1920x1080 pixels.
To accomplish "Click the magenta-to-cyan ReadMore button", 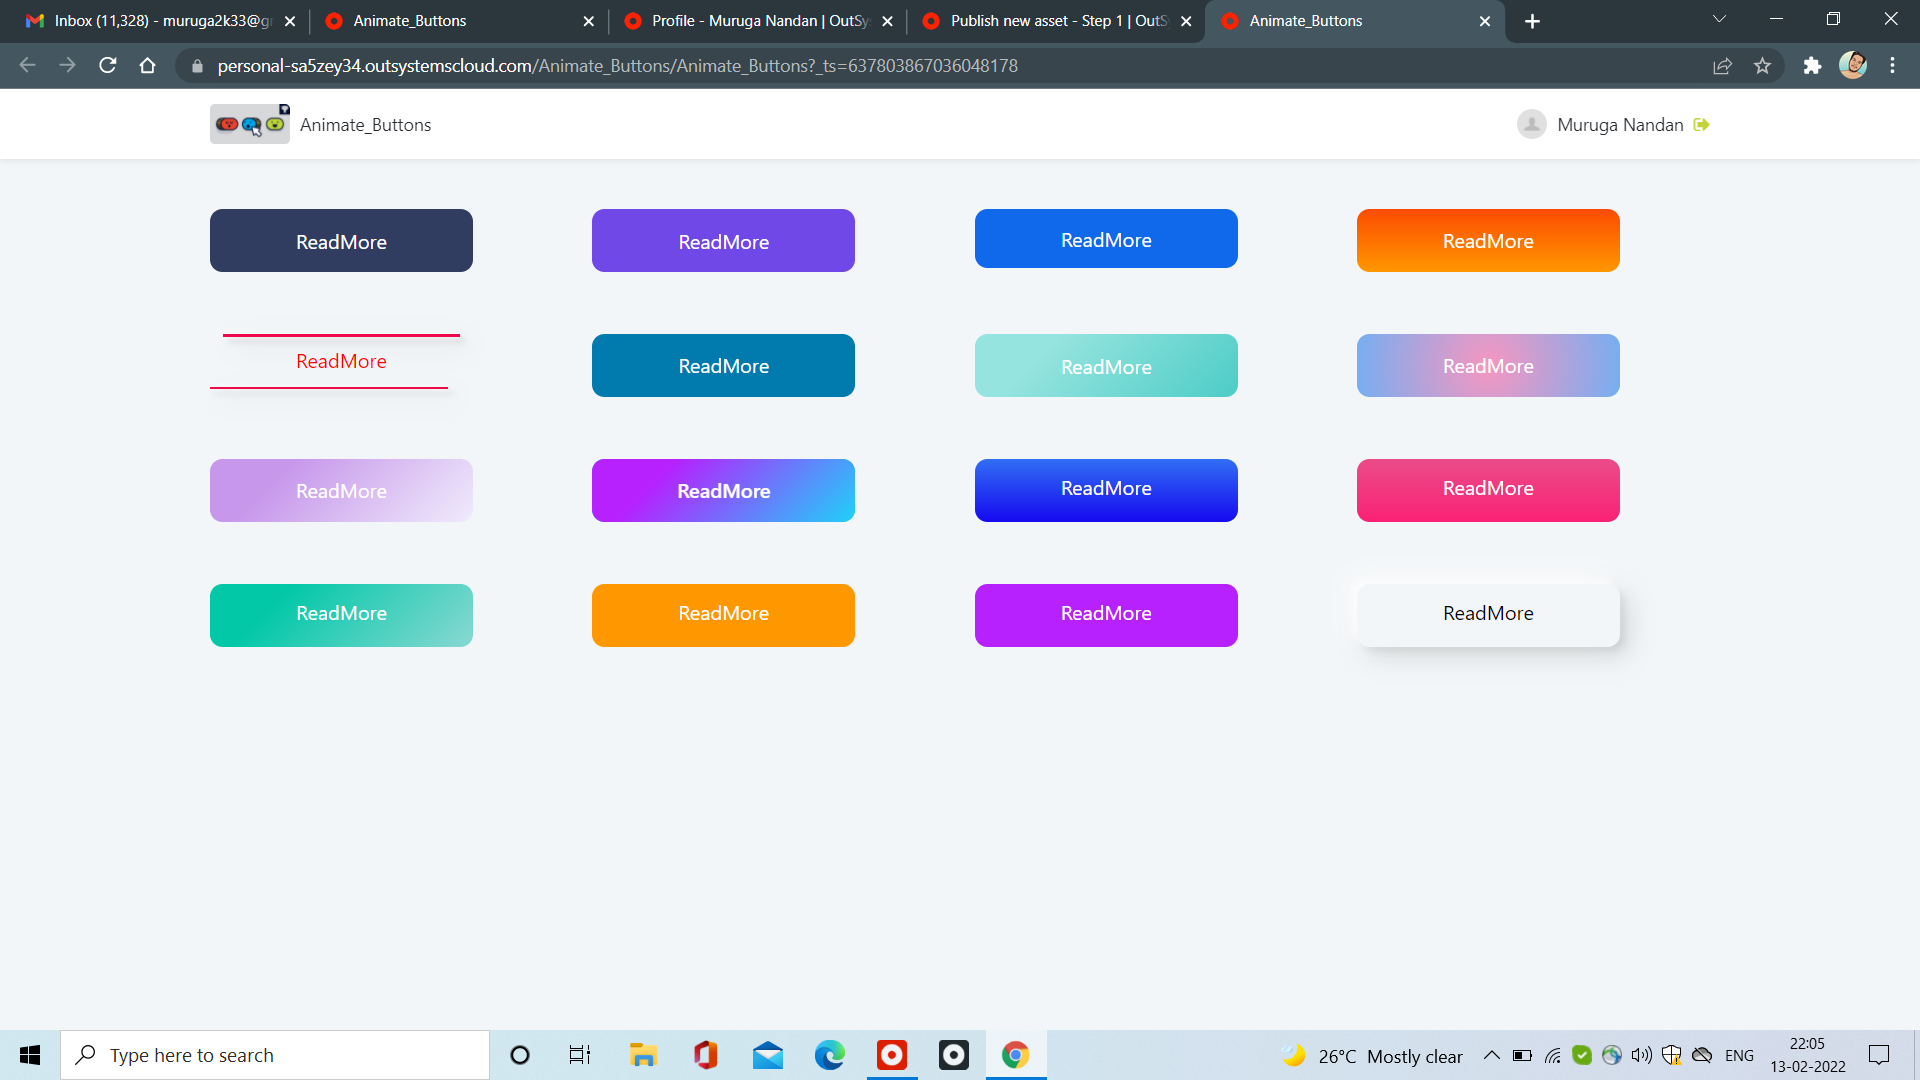I will tap(723, 491).
